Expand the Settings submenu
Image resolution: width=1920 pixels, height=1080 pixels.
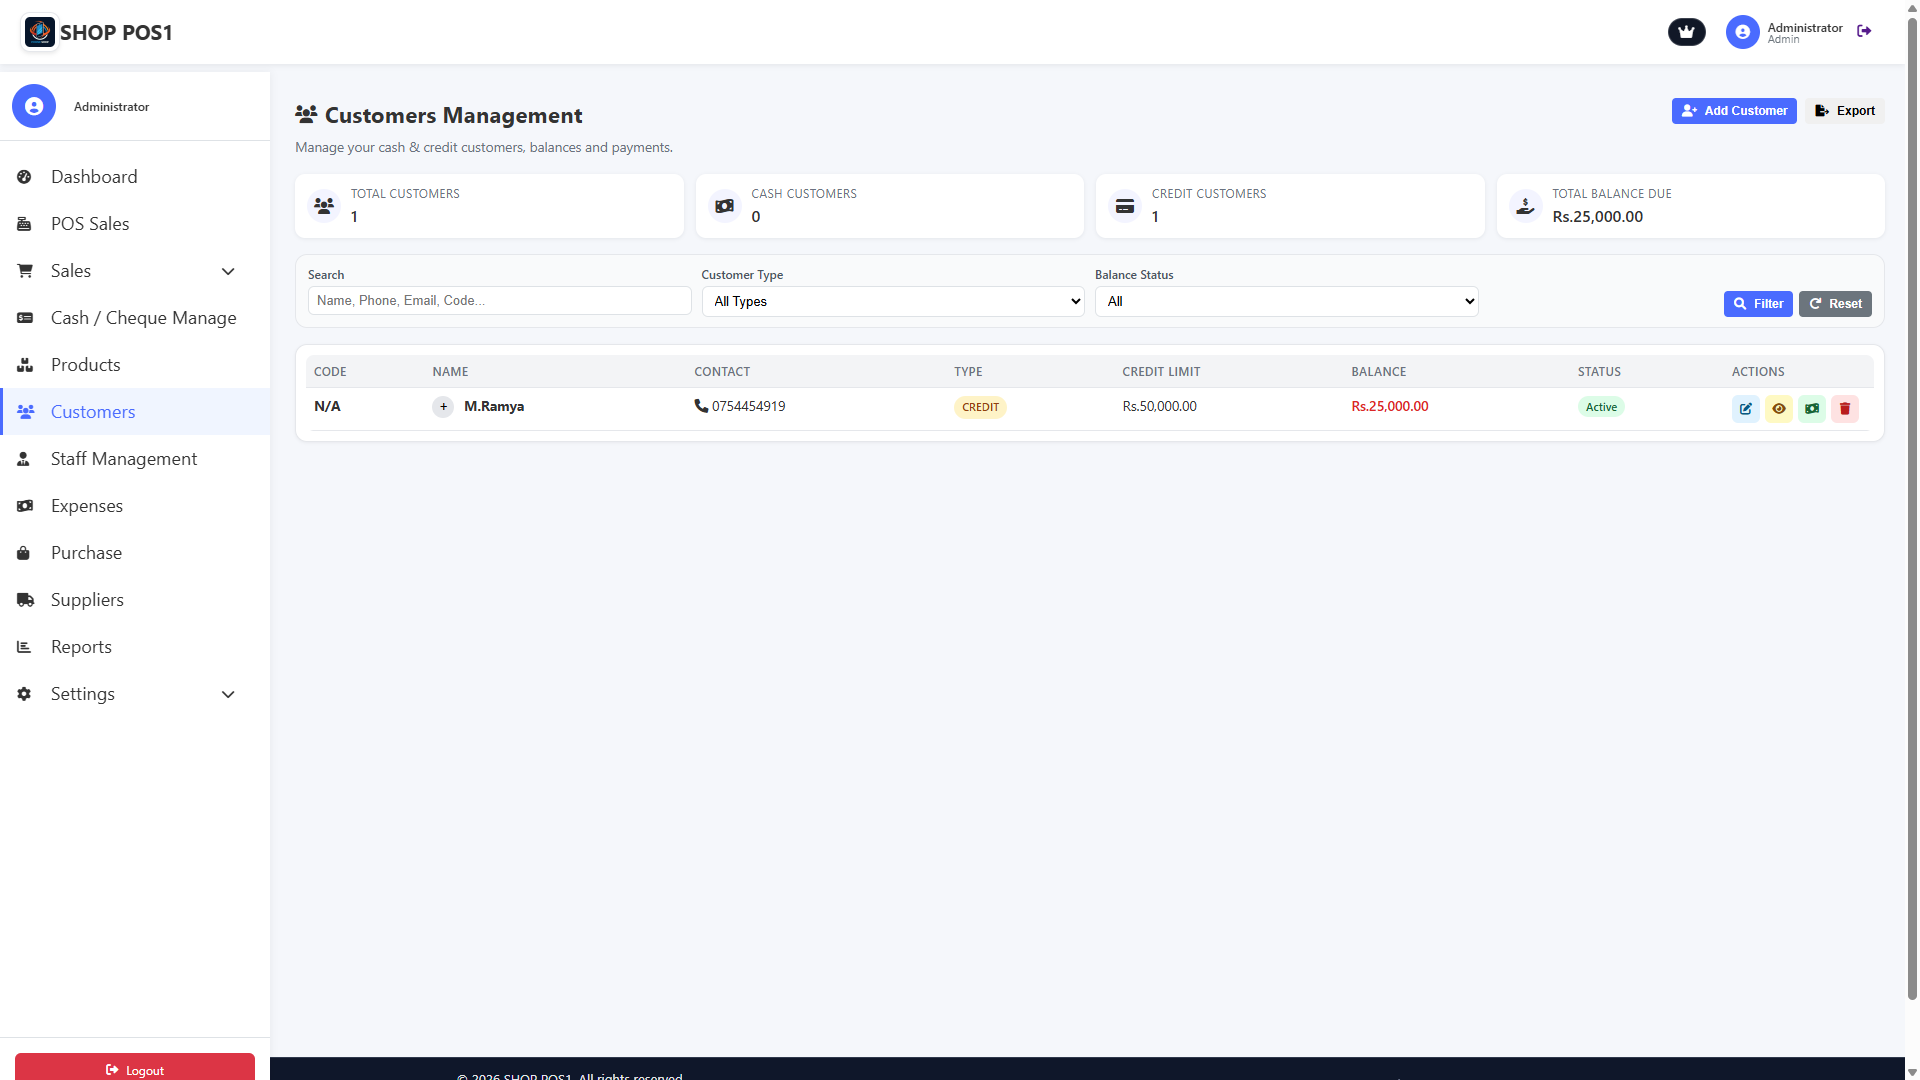click(228, 694)
